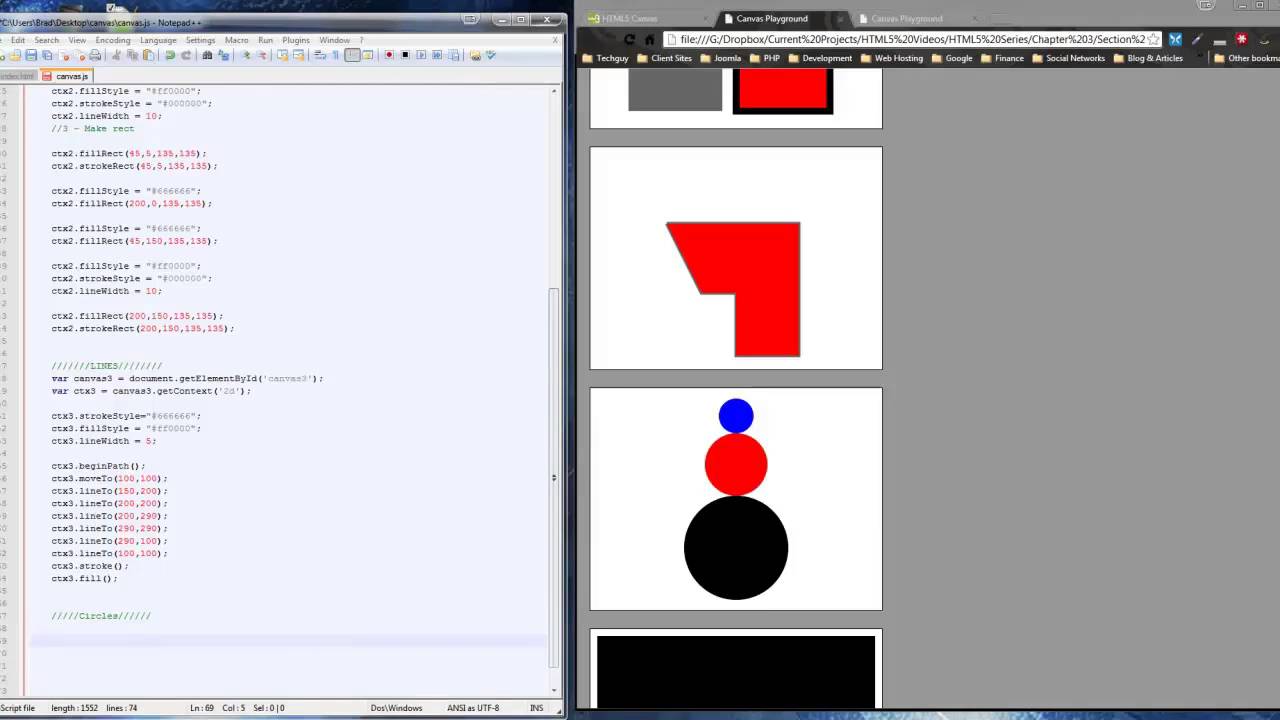The height and width of the screenshot is (720, 1280).
Task: Click the Save icon in Notepad++ toolbar
Action: pos(31,55)
